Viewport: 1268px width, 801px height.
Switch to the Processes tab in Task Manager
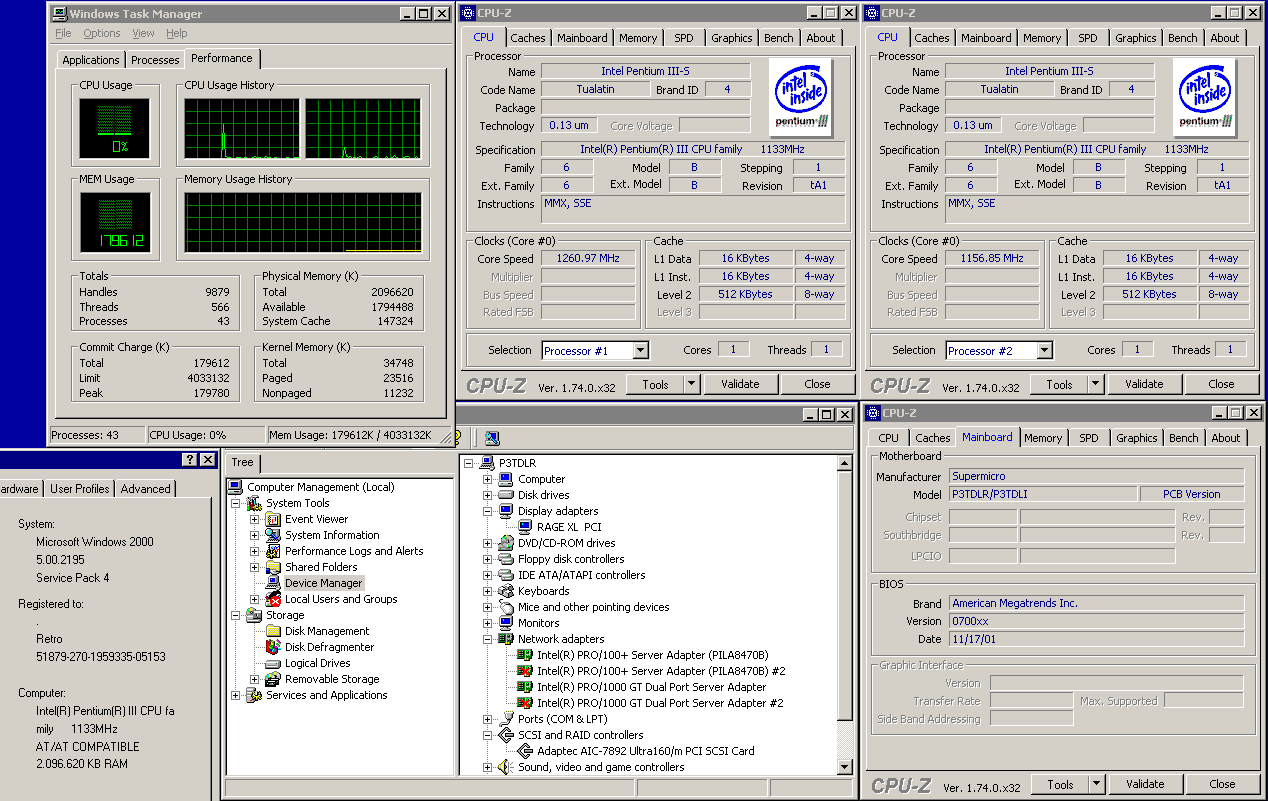tap(155, 60)
